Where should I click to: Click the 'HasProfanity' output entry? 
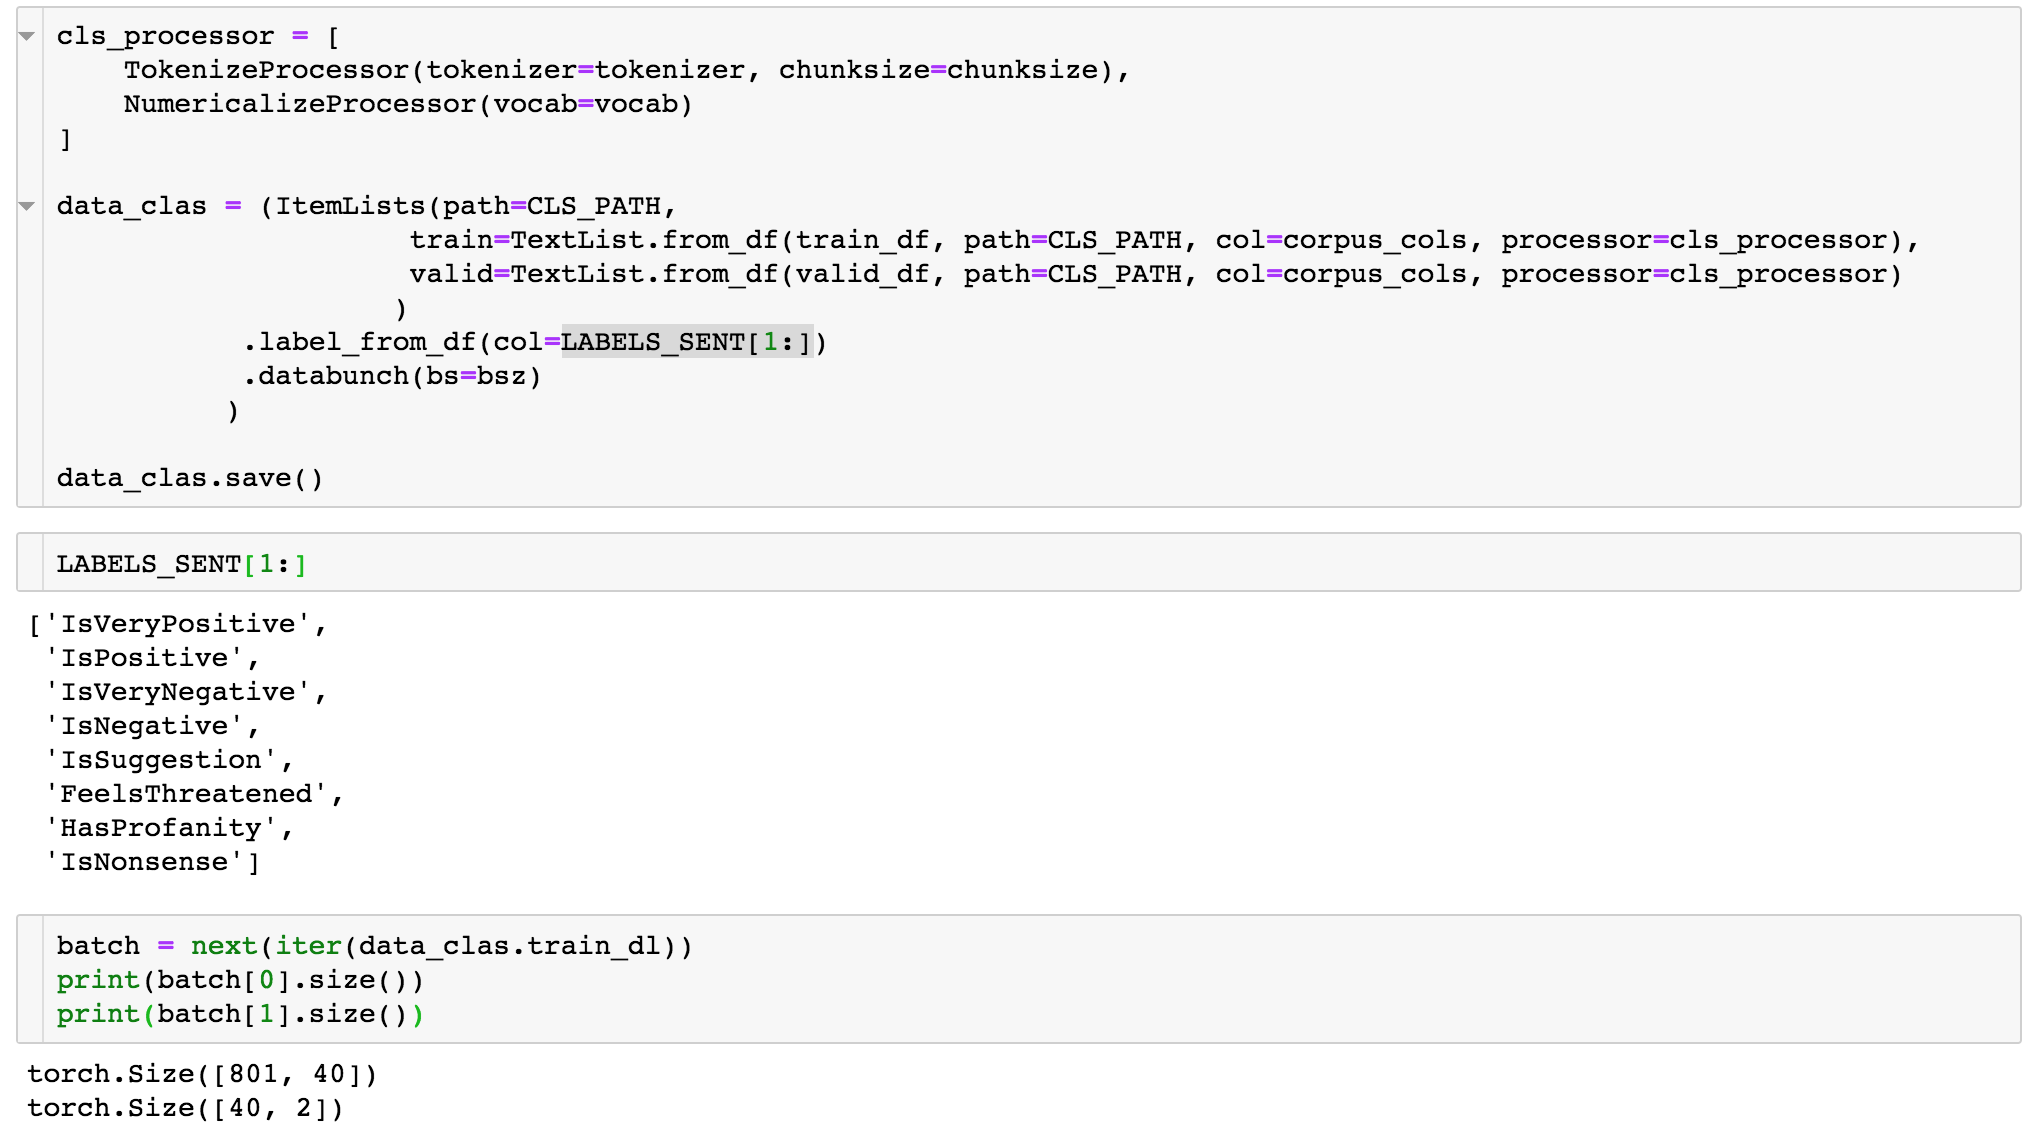point(162,828)
